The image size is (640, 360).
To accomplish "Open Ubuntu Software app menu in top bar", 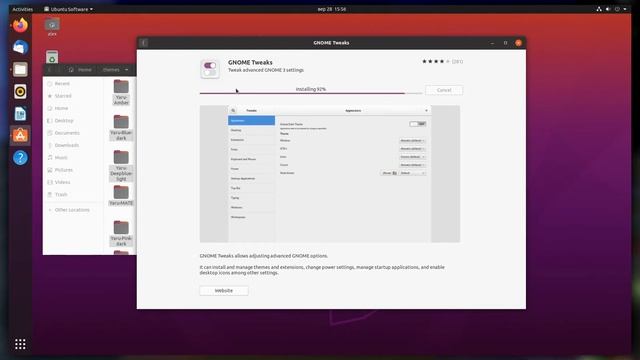I will pos(68,9).
